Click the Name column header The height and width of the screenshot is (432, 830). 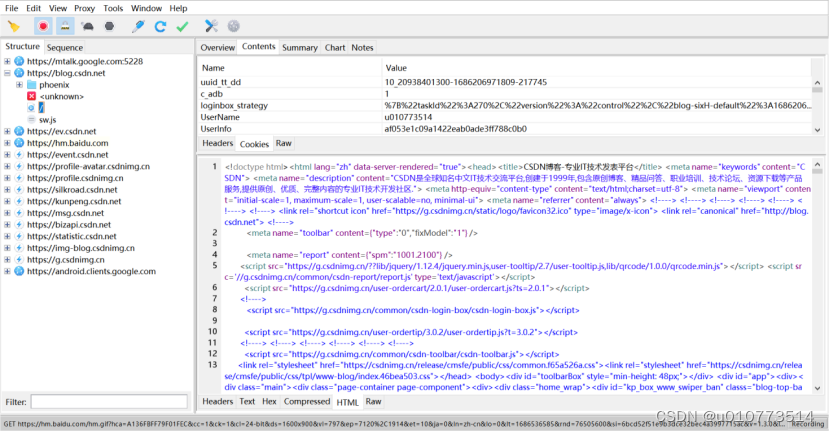(x=290, y=68)
